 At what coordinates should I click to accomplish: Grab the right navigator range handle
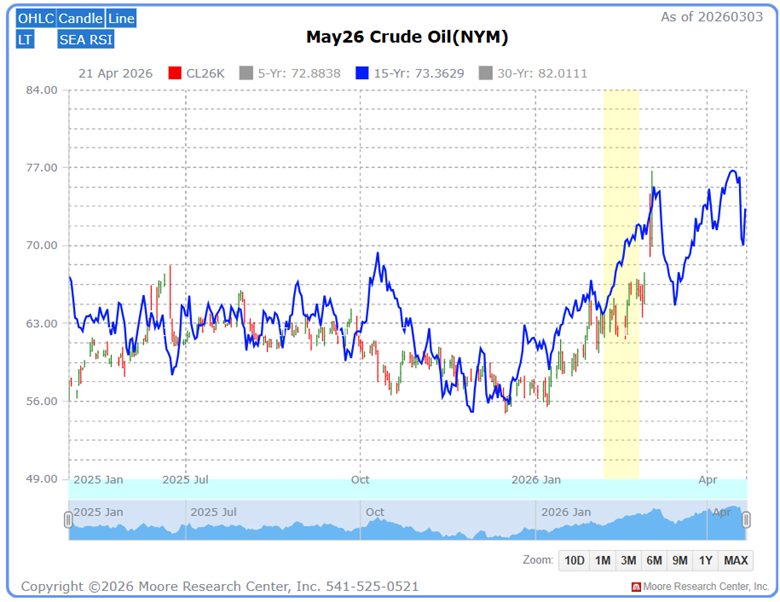746,520
